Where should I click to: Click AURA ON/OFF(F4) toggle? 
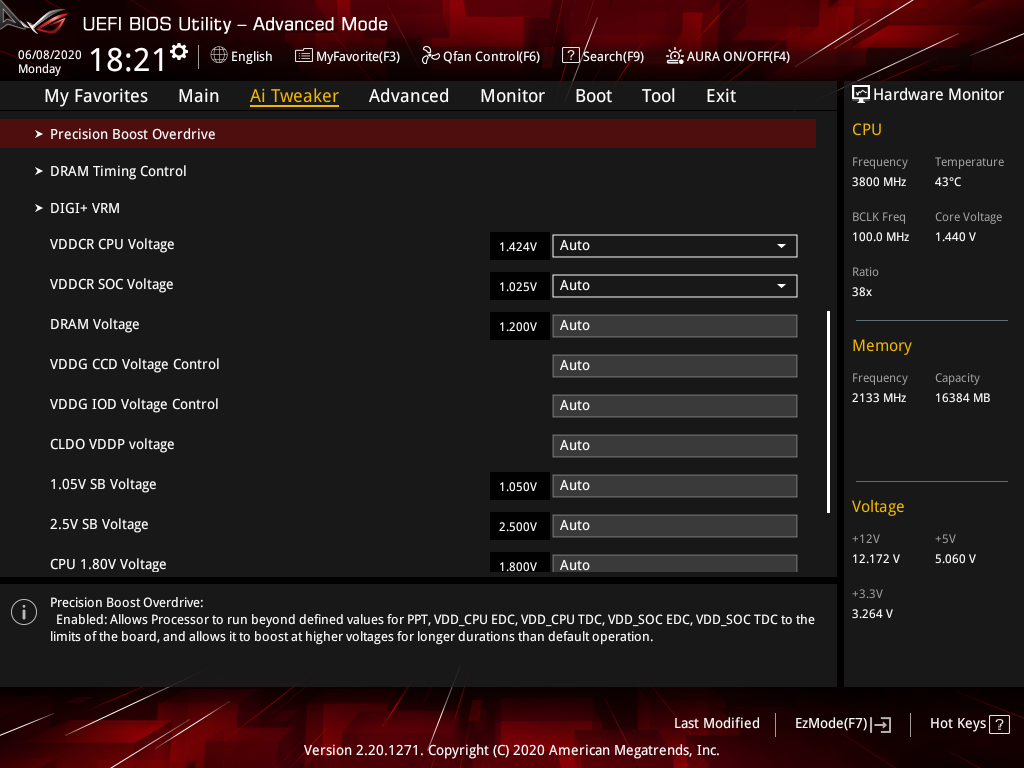click(x=728, y=56)
